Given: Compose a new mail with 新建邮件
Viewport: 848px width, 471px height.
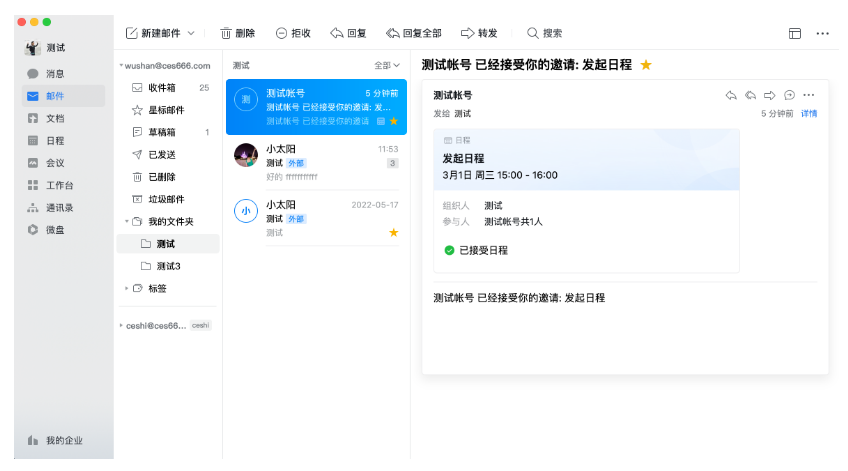Looking at the screenshot, I should pyautogui.click(x=153, y=34).
